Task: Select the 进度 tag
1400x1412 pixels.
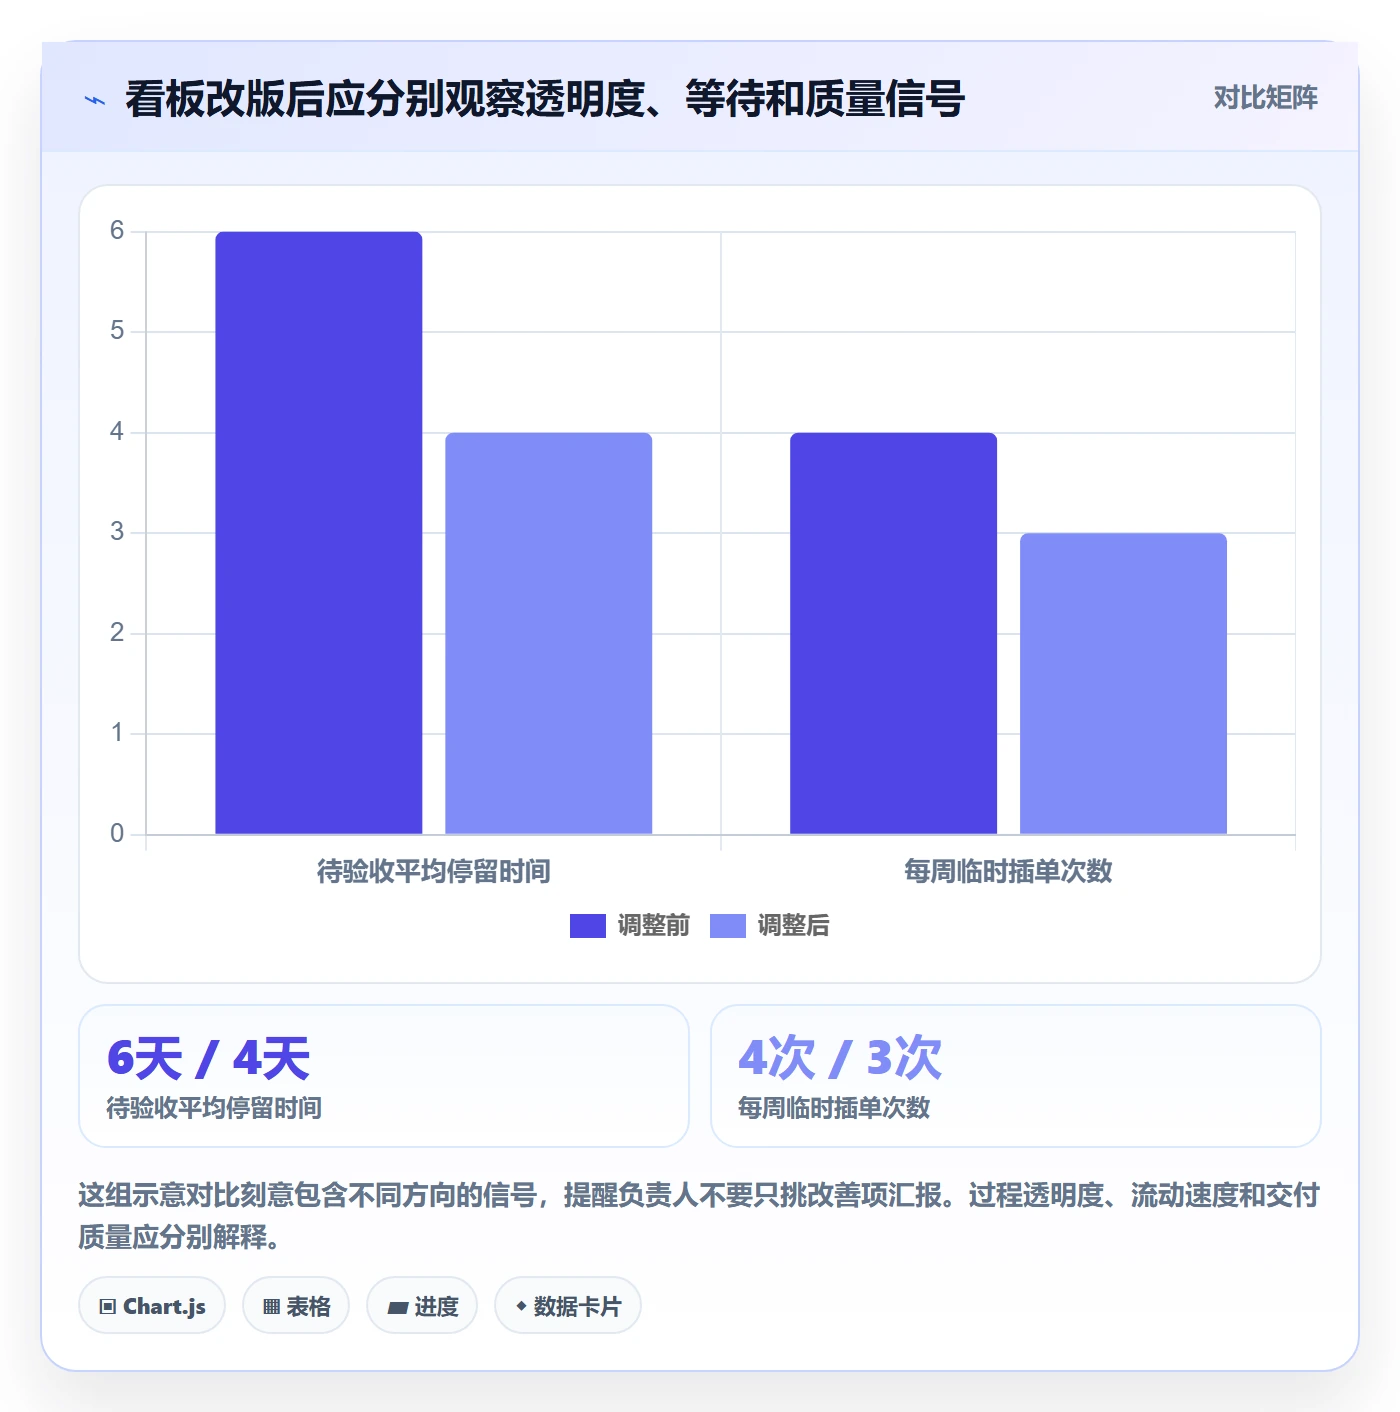Action: point(422,1306)
